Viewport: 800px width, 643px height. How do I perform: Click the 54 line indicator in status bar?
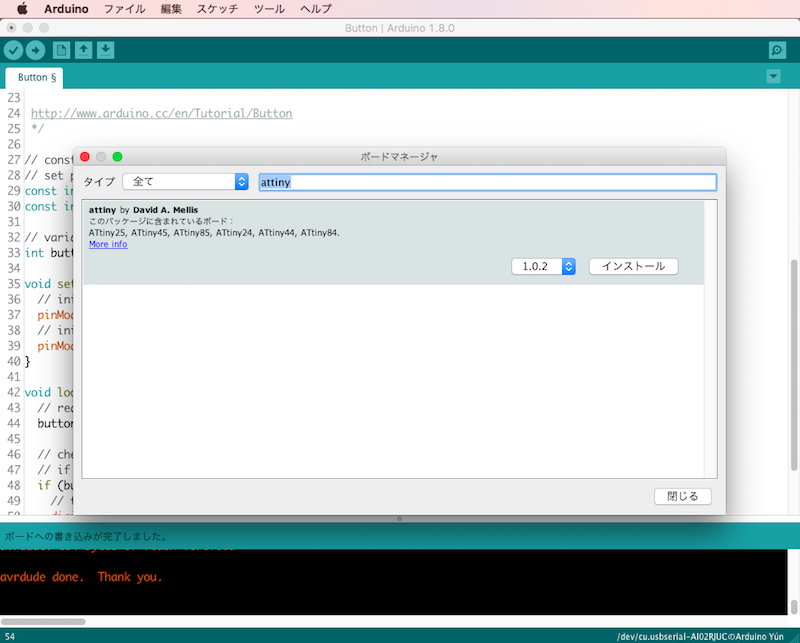pyautogui.click(x=10, y=637)
